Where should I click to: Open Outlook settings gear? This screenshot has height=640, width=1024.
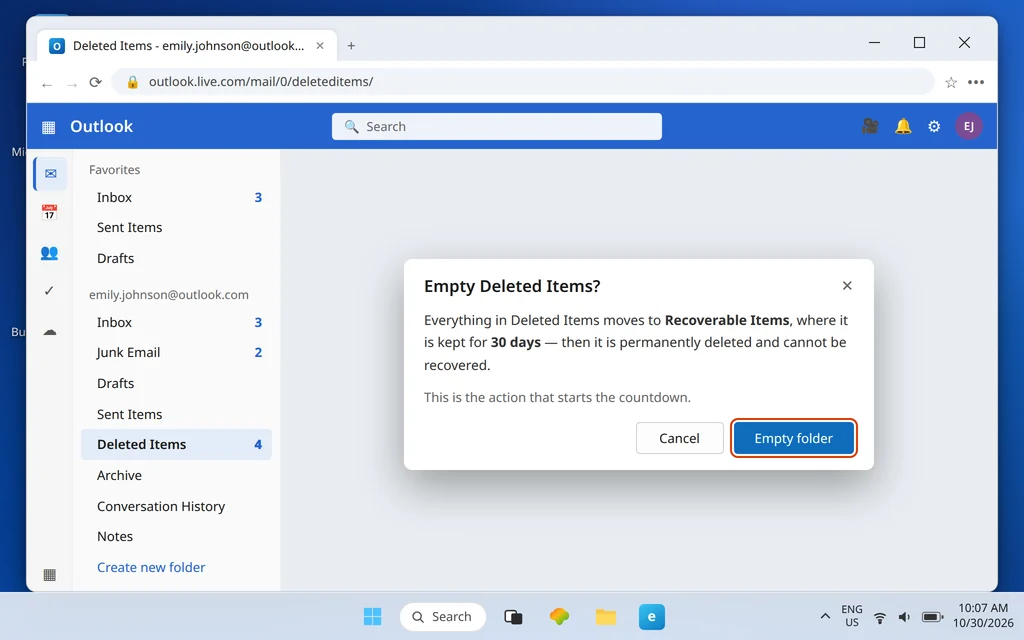pos(934,126)
